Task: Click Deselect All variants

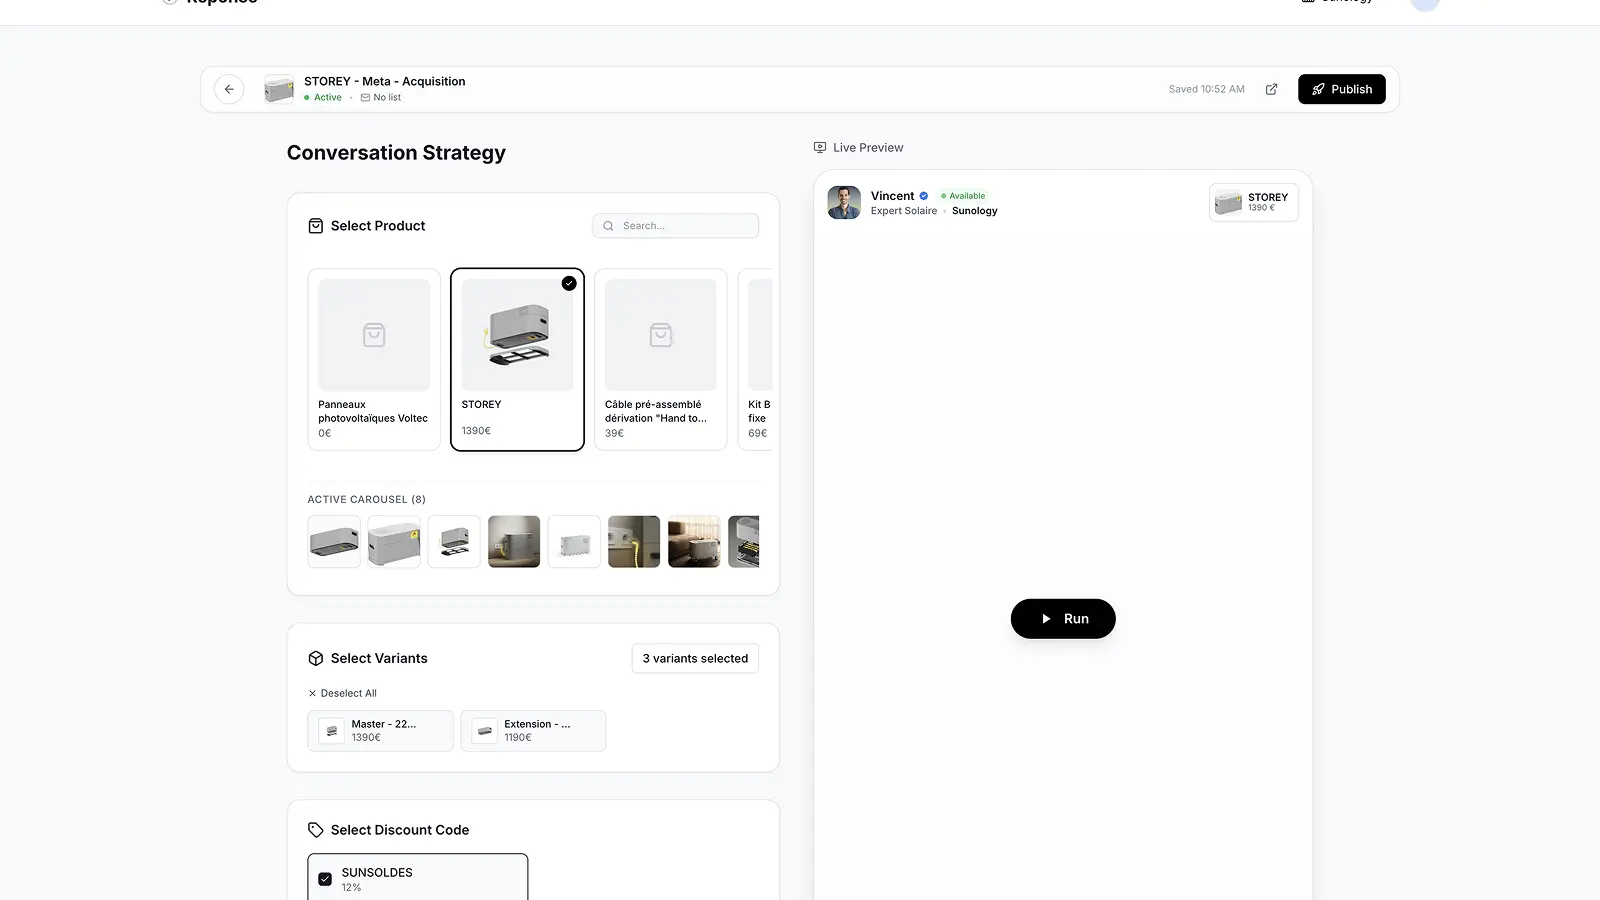Action: click(342, 693)
